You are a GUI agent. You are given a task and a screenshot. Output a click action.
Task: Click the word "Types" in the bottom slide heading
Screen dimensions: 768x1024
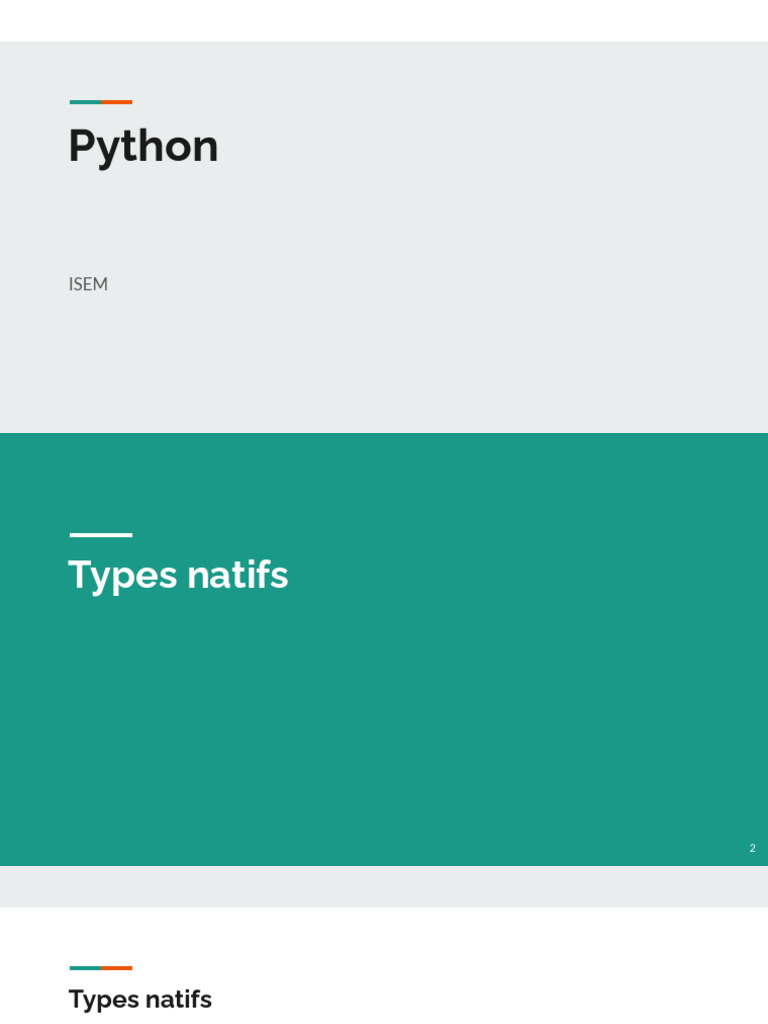click(103, 1000)
